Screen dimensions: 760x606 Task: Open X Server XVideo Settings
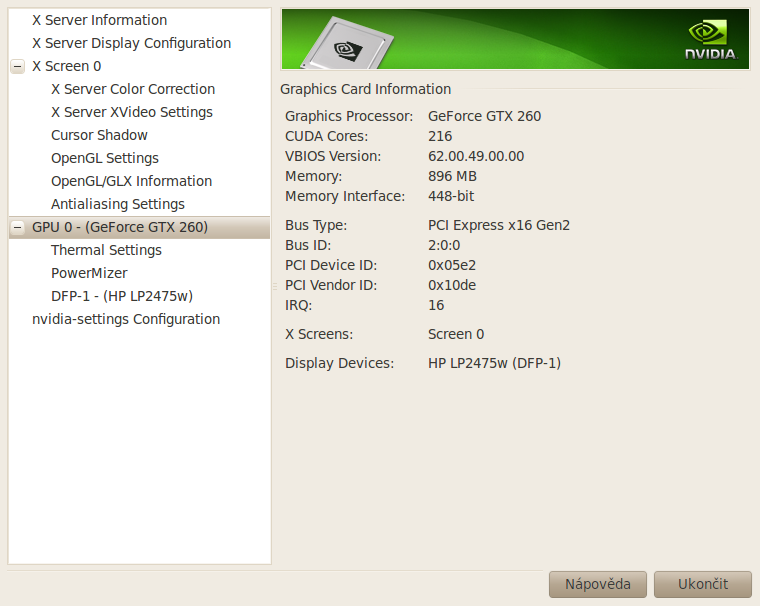[x=132, y=112]
